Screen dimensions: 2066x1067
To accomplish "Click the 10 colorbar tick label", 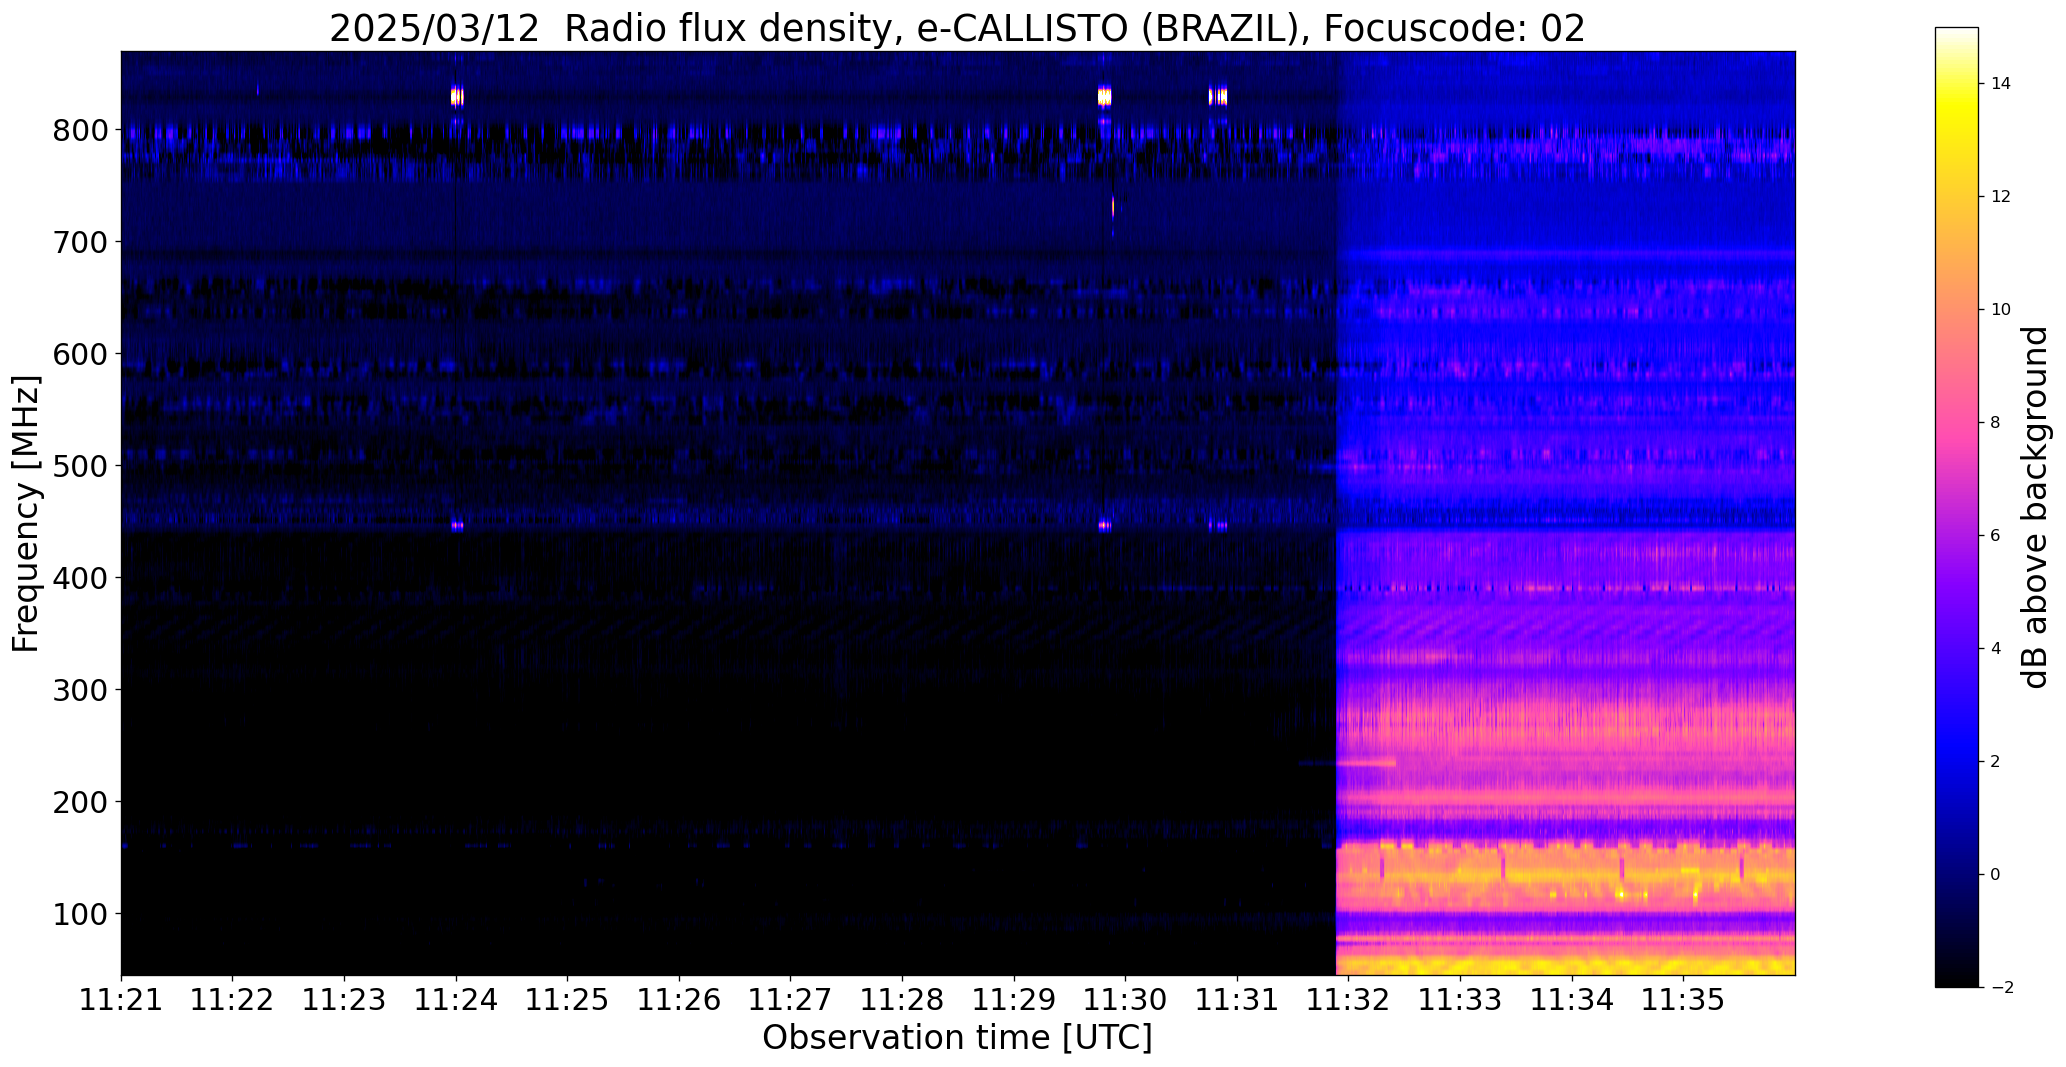I will tap(2001, 310).
